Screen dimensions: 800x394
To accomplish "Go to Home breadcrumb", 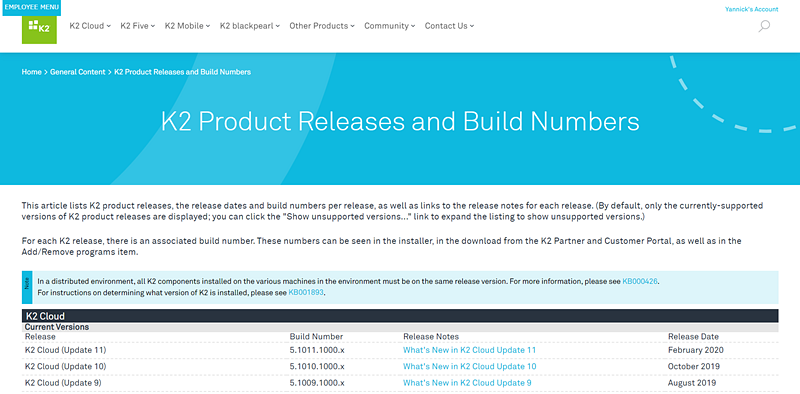I will pyautogui.click(x=32, y=72).
